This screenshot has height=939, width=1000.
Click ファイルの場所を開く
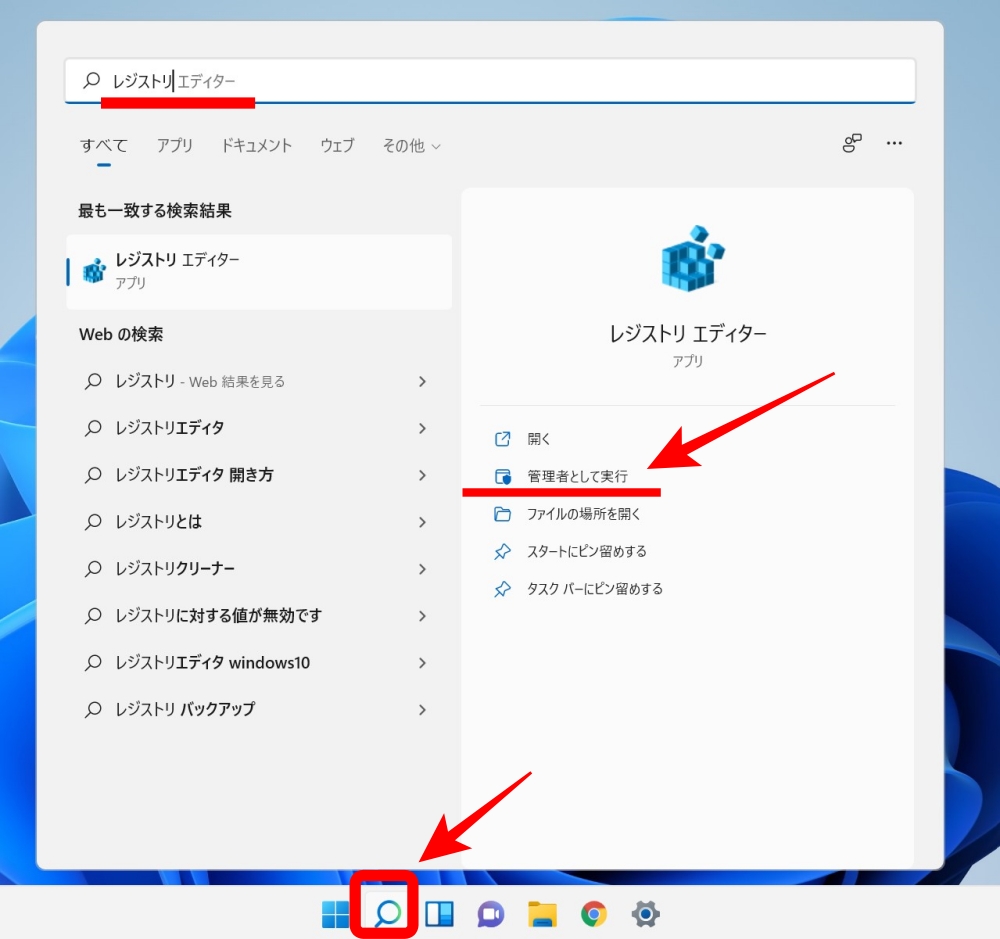tap(584, 514)
